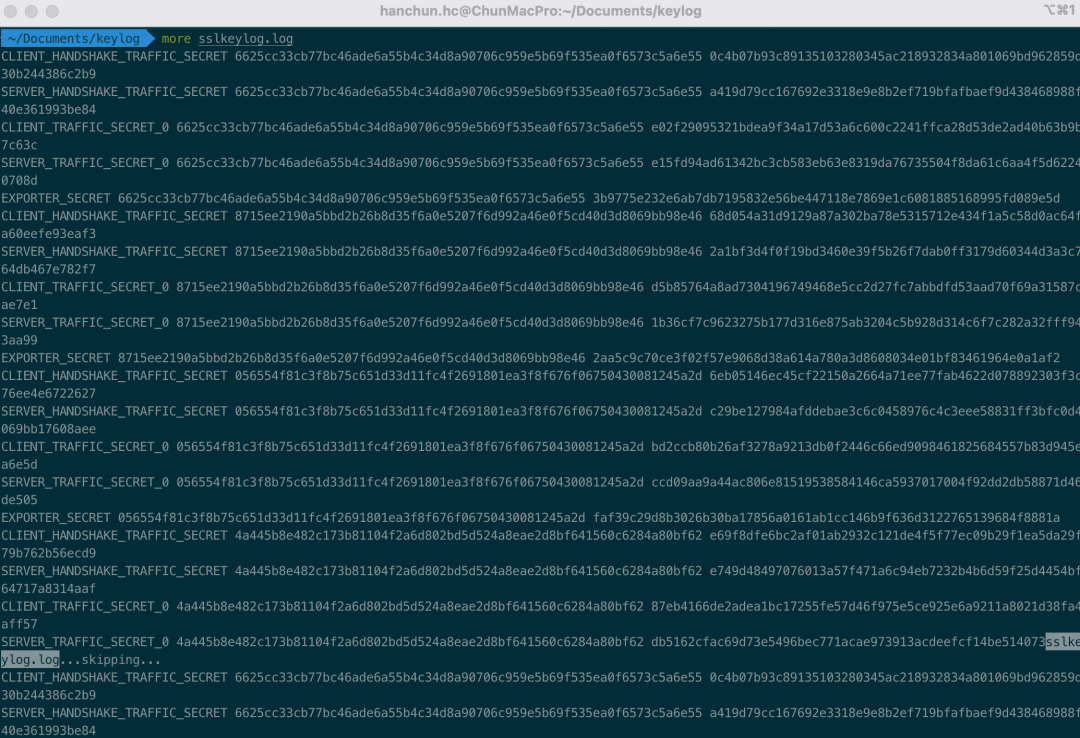
Task: Click the wrapped fragment 'aff57'
Action: 19,624
